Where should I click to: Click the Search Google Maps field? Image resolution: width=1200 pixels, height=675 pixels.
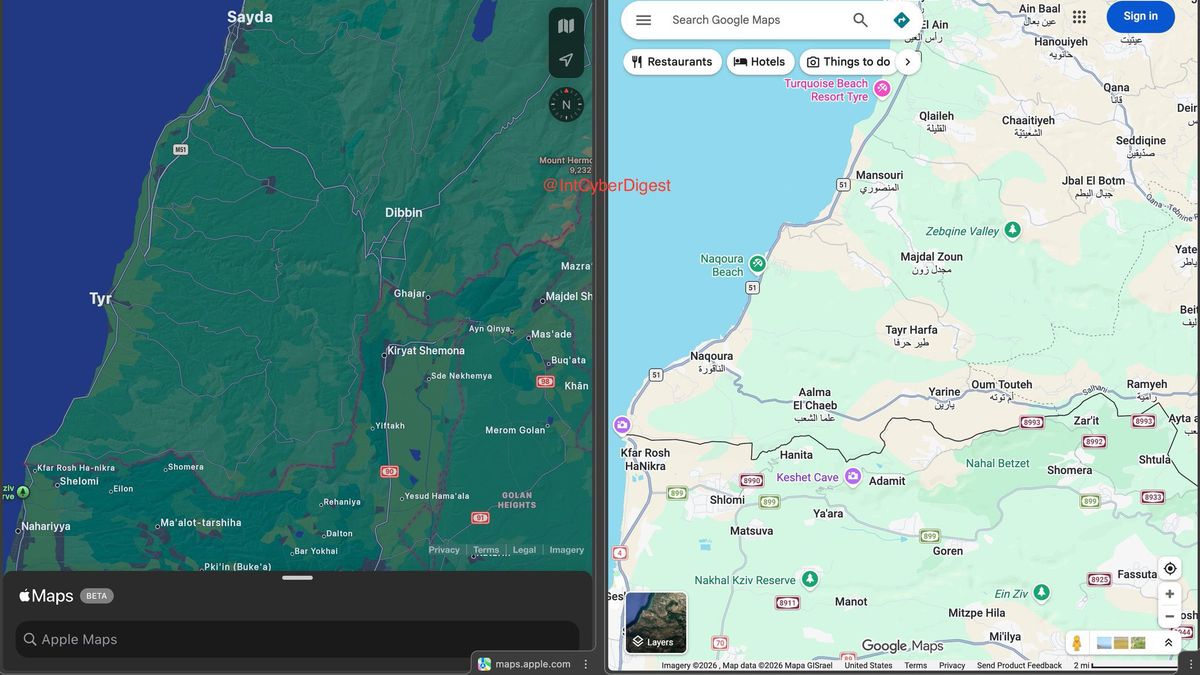(756, 20)
